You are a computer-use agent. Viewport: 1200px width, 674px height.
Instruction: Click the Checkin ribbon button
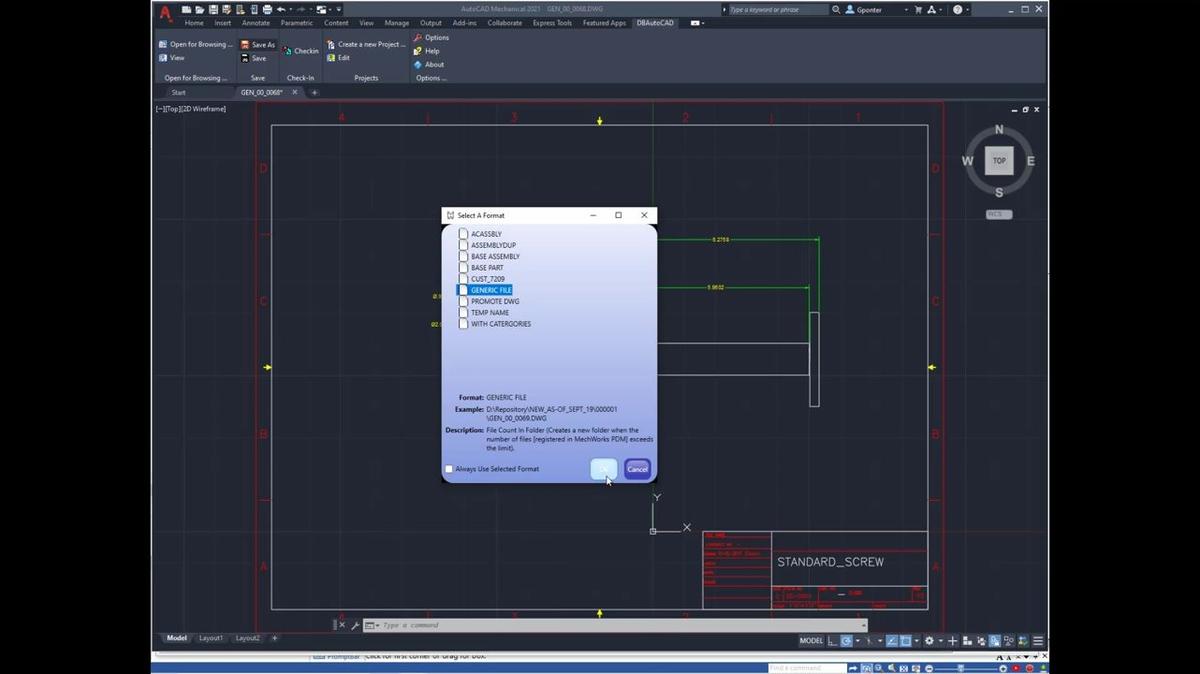300,51
